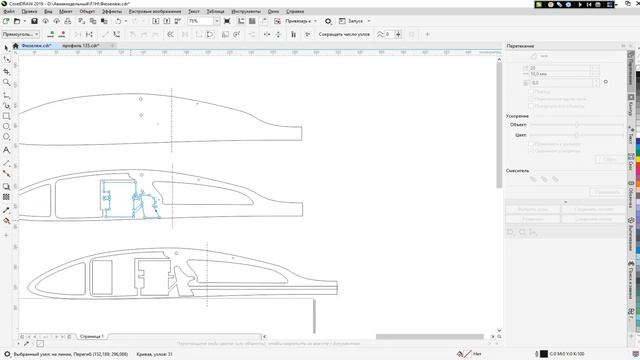This screenshot has width=640, height=360.
Task: Click the Export icon in toolbar
Action: 167,21
